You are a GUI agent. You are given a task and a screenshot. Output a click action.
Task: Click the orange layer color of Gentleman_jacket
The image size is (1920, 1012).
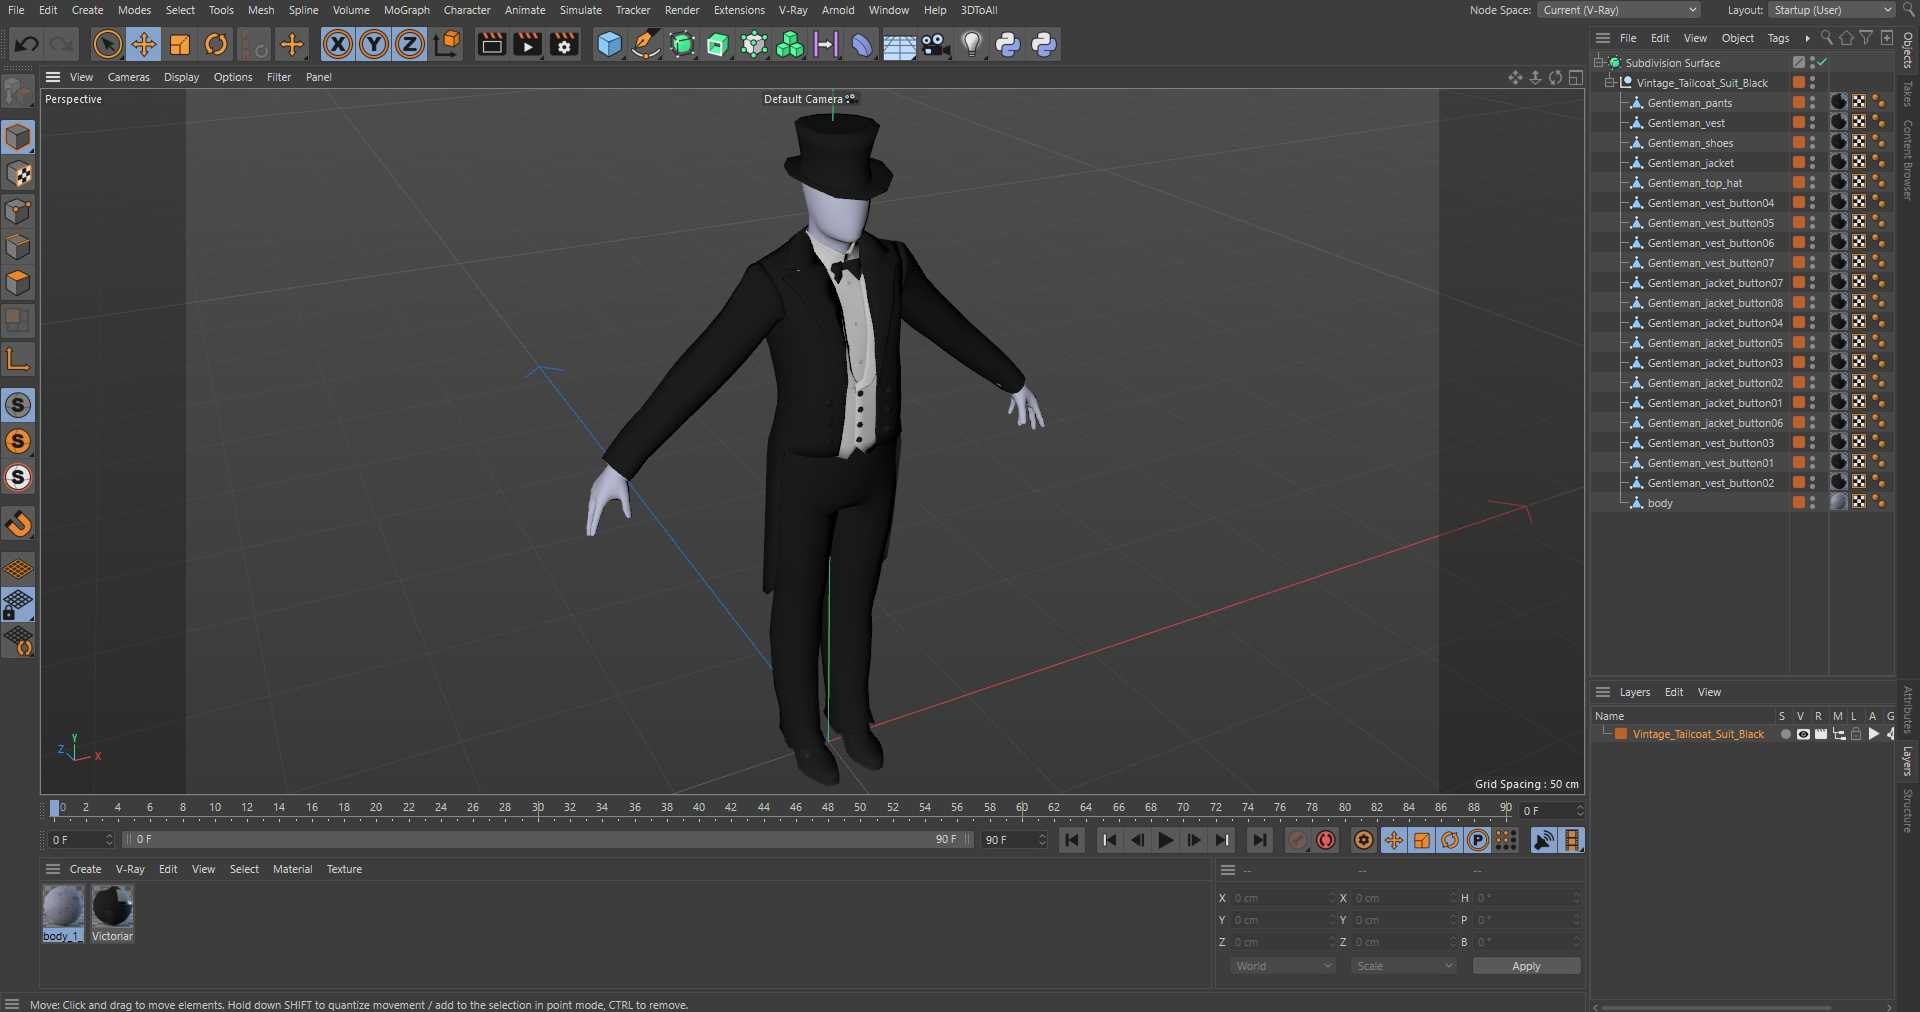(x=1798, y=162)
